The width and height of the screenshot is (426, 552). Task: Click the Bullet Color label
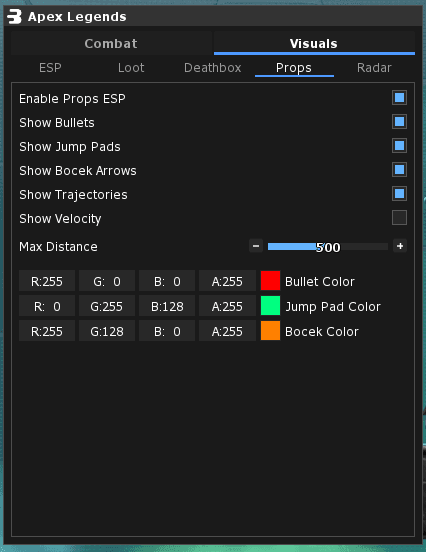click(320, 282)
